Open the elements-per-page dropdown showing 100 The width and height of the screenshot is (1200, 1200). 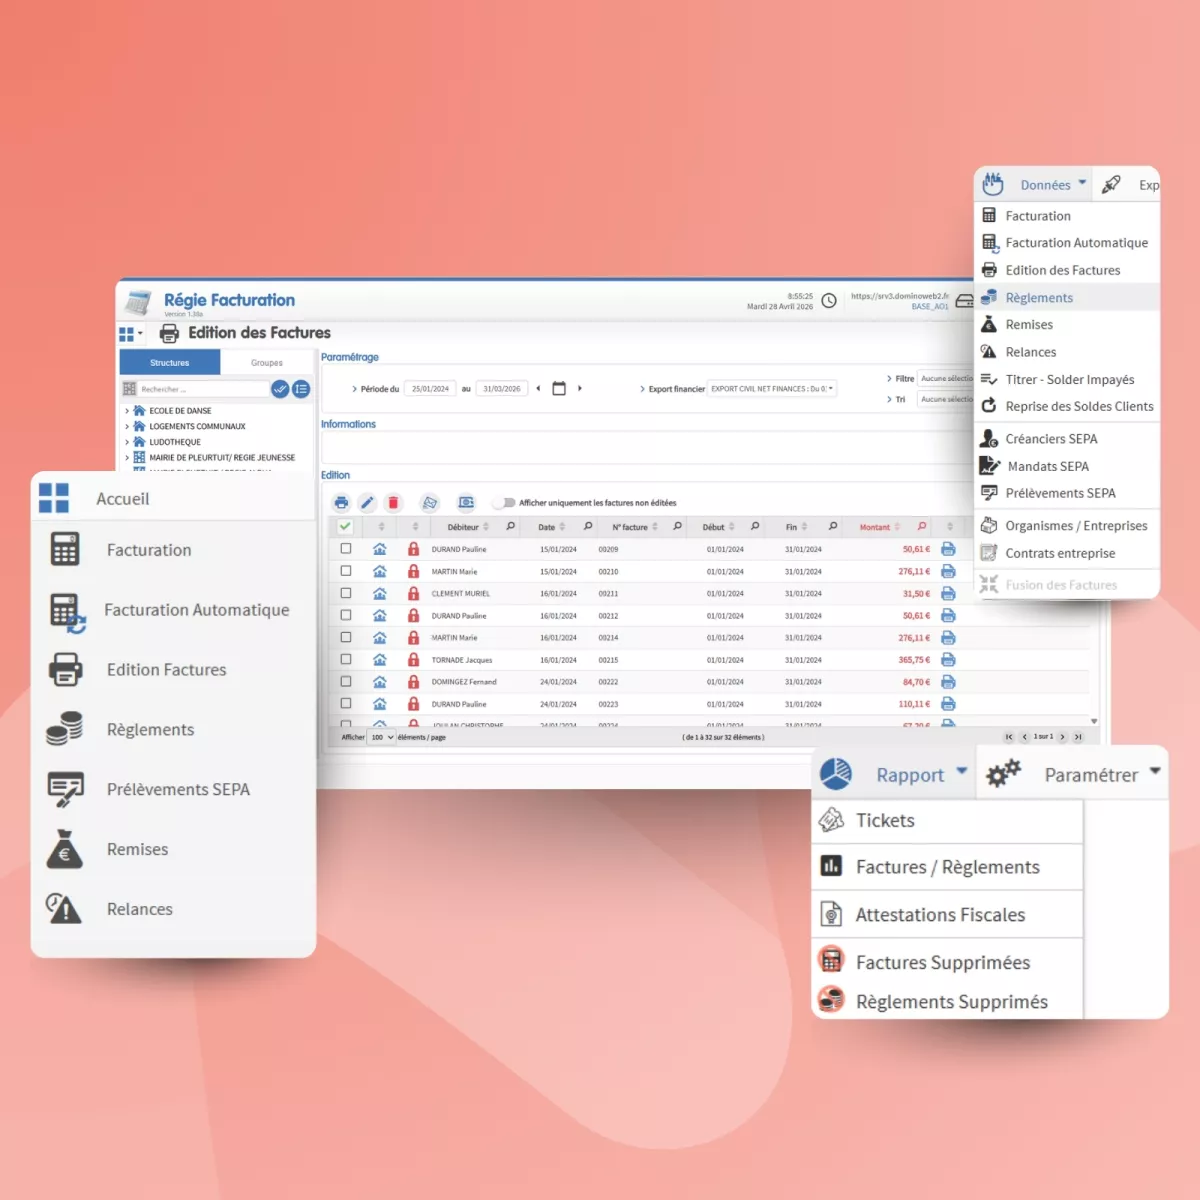click(382, 737)
